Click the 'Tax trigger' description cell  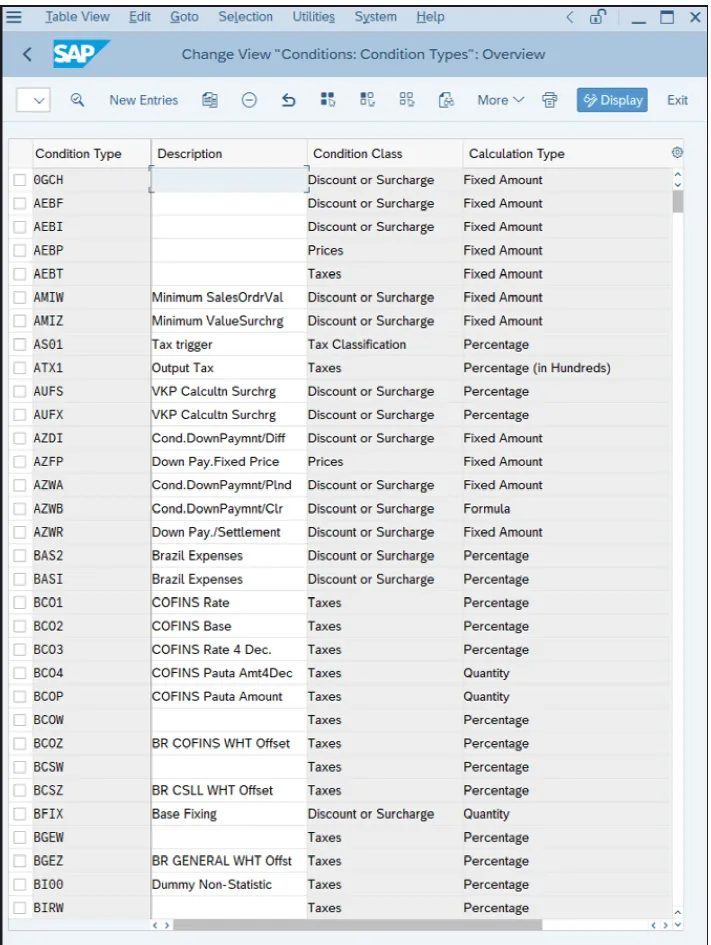[x=229, y=344]
